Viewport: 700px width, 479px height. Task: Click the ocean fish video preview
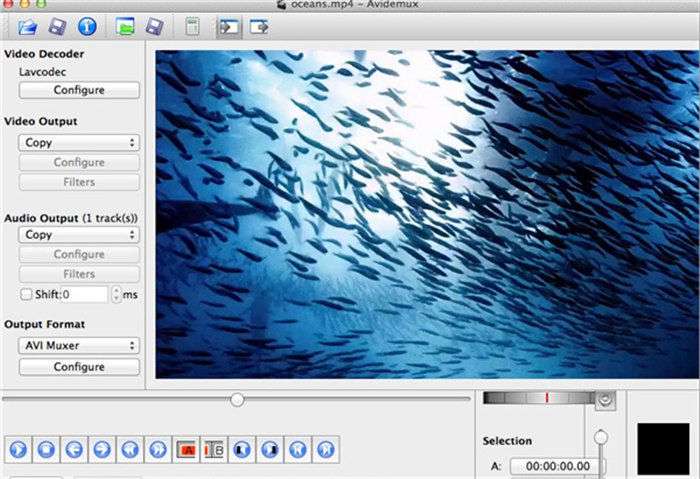(427, 214)
